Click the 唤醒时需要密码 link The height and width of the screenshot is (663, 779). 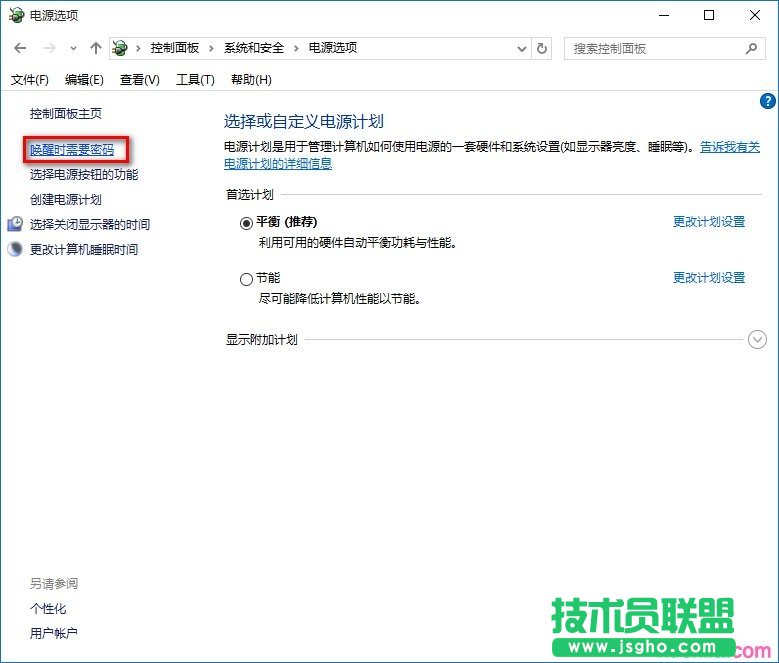(72, 150)
